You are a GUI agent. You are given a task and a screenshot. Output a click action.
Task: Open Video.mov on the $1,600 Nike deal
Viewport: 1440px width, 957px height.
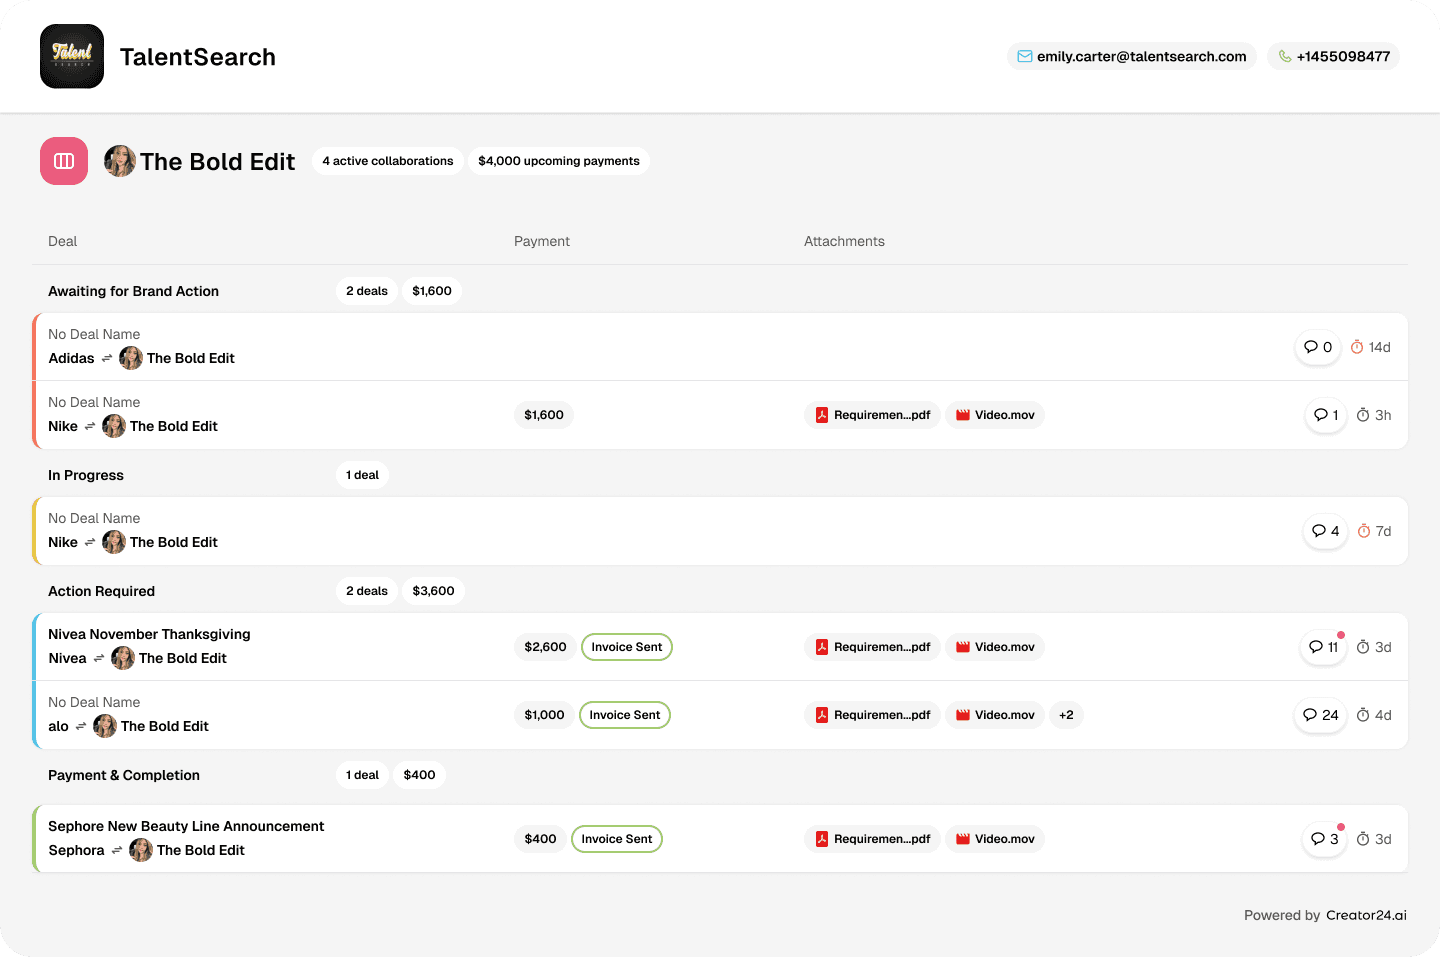tap(995, 415)
